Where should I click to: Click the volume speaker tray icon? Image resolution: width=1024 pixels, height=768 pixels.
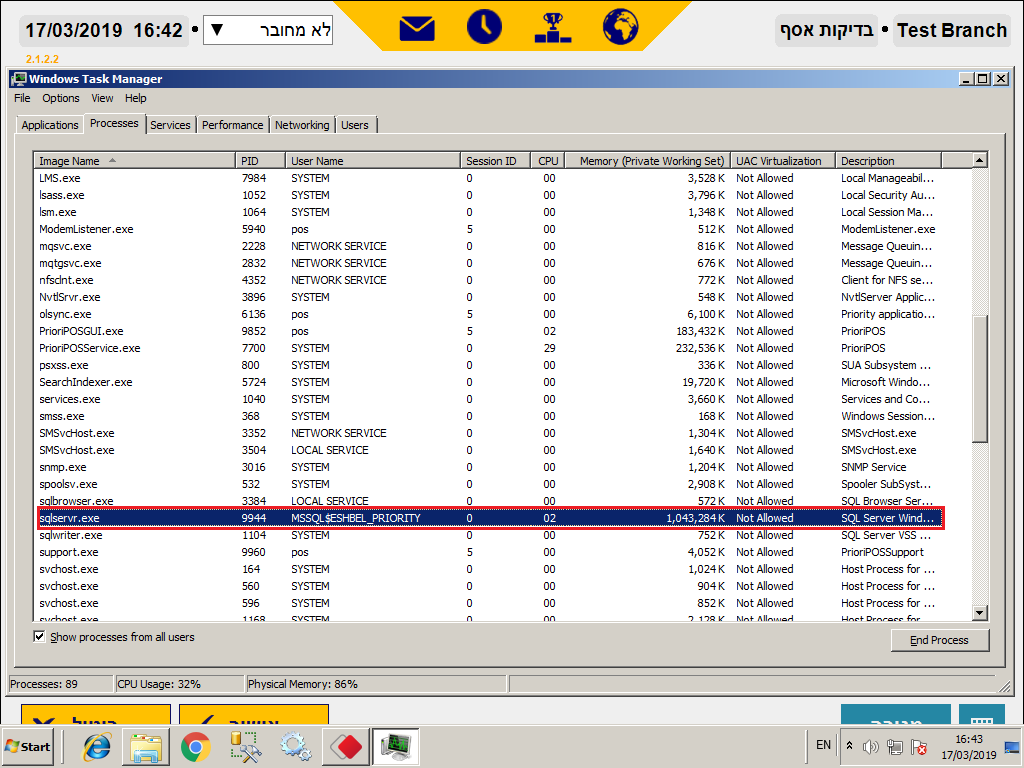pyautogui.click(x=871, y=746)
